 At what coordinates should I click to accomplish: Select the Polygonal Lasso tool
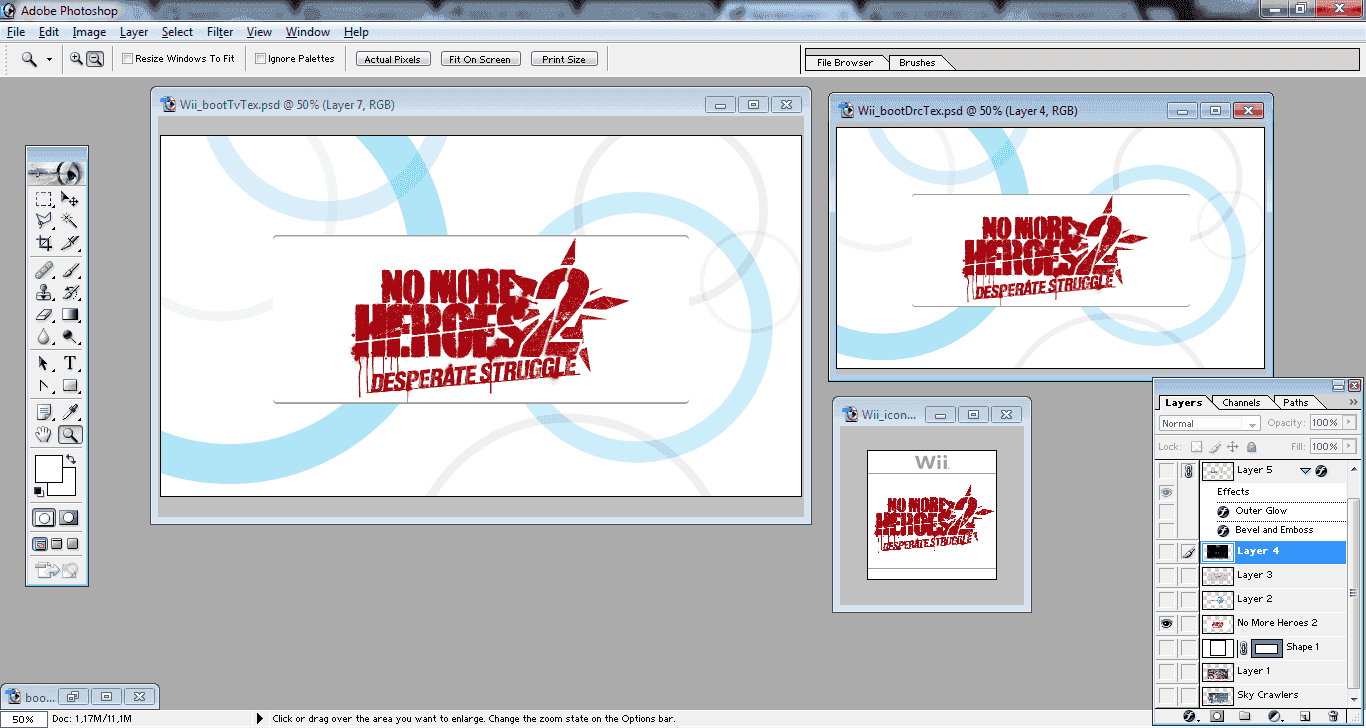click(x=44, y=220)
